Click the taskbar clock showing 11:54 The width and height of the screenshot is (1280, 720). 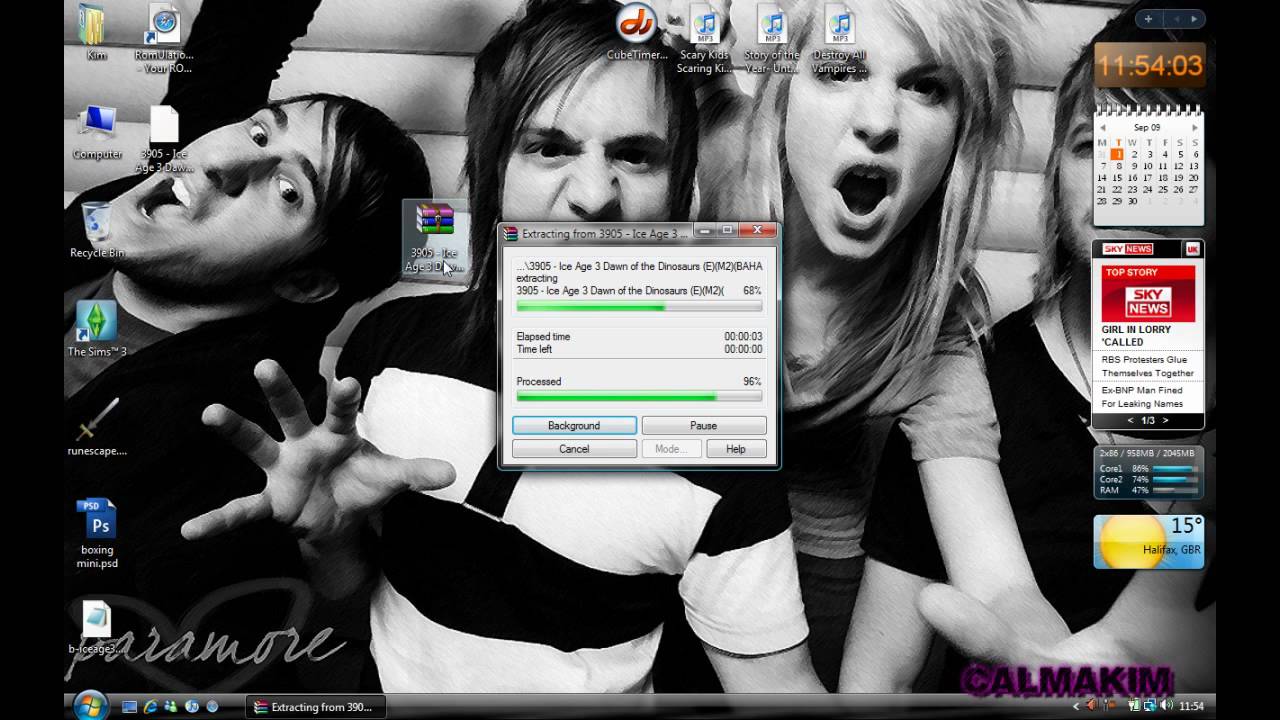(1191, 706)
